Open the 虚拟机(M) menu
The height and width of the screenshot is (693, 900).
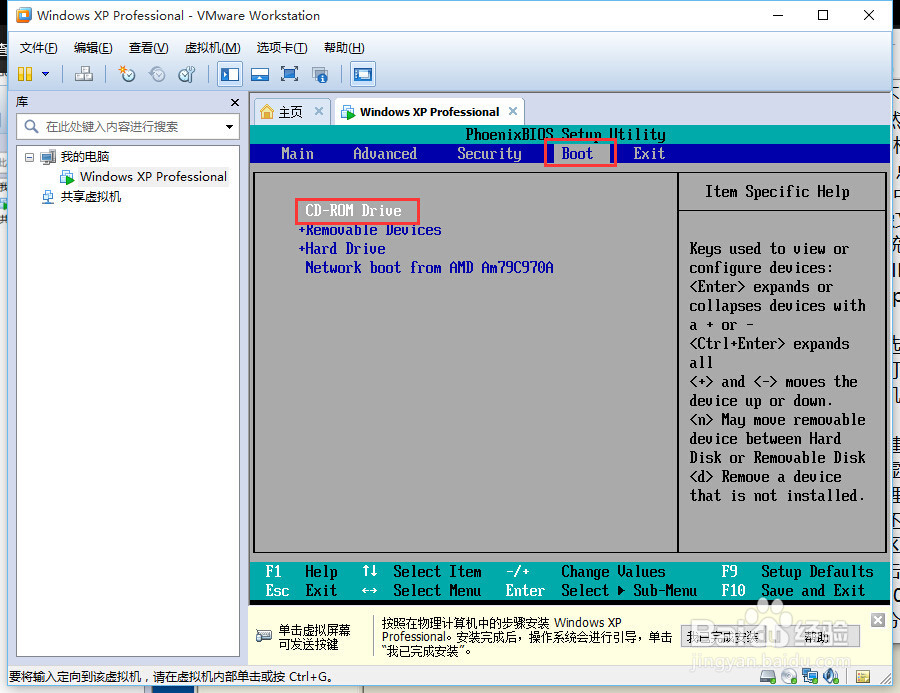pos(213,47)
